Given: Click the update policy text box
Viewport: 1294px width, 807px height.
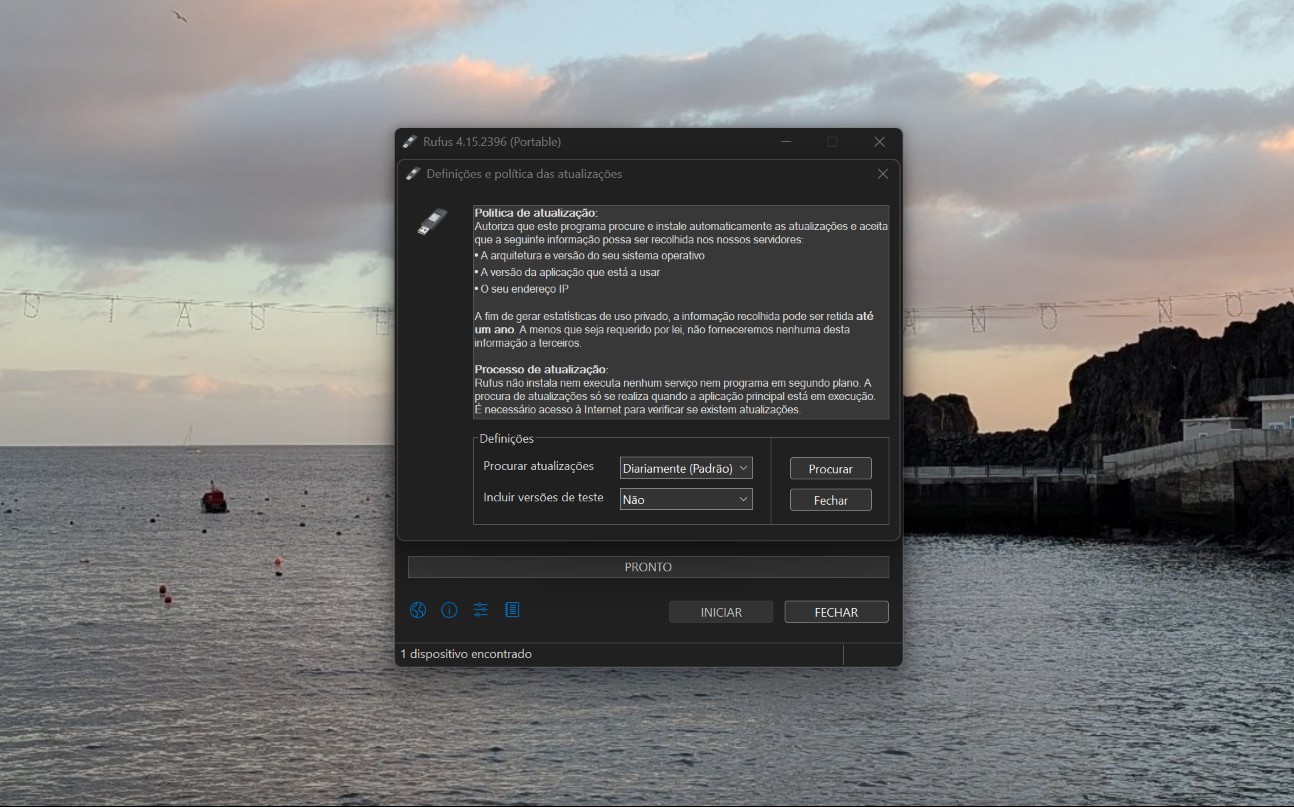Looking at the screenshot, I should pyautogui.click(x=681, y=312).
